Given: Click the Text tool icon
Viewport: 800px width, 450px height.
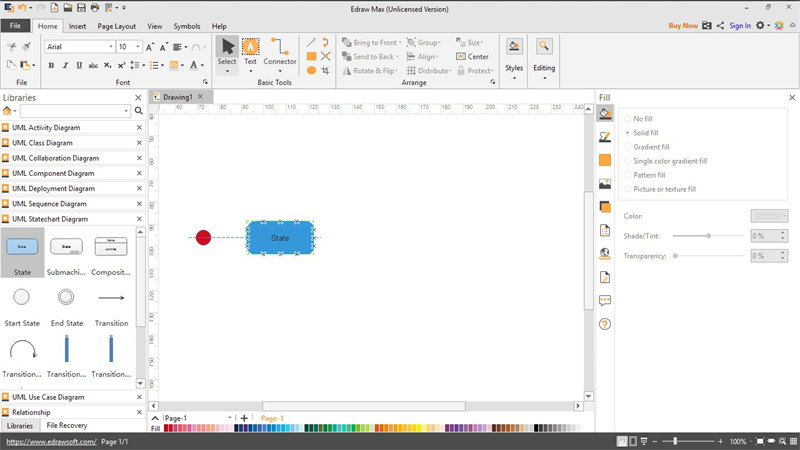Looking at the screenshot, I should (x=250, y=47).
